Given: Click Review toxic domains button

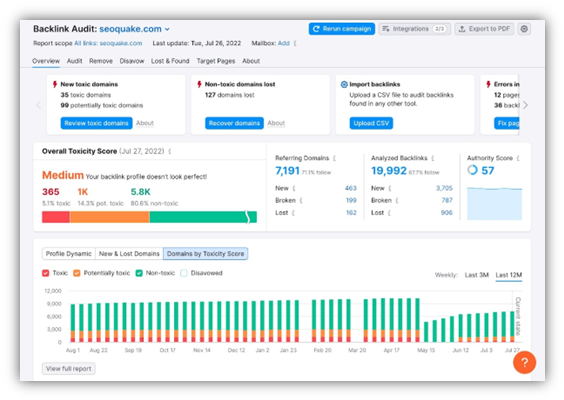Looking at the screenshot, I should pos(96,123).
